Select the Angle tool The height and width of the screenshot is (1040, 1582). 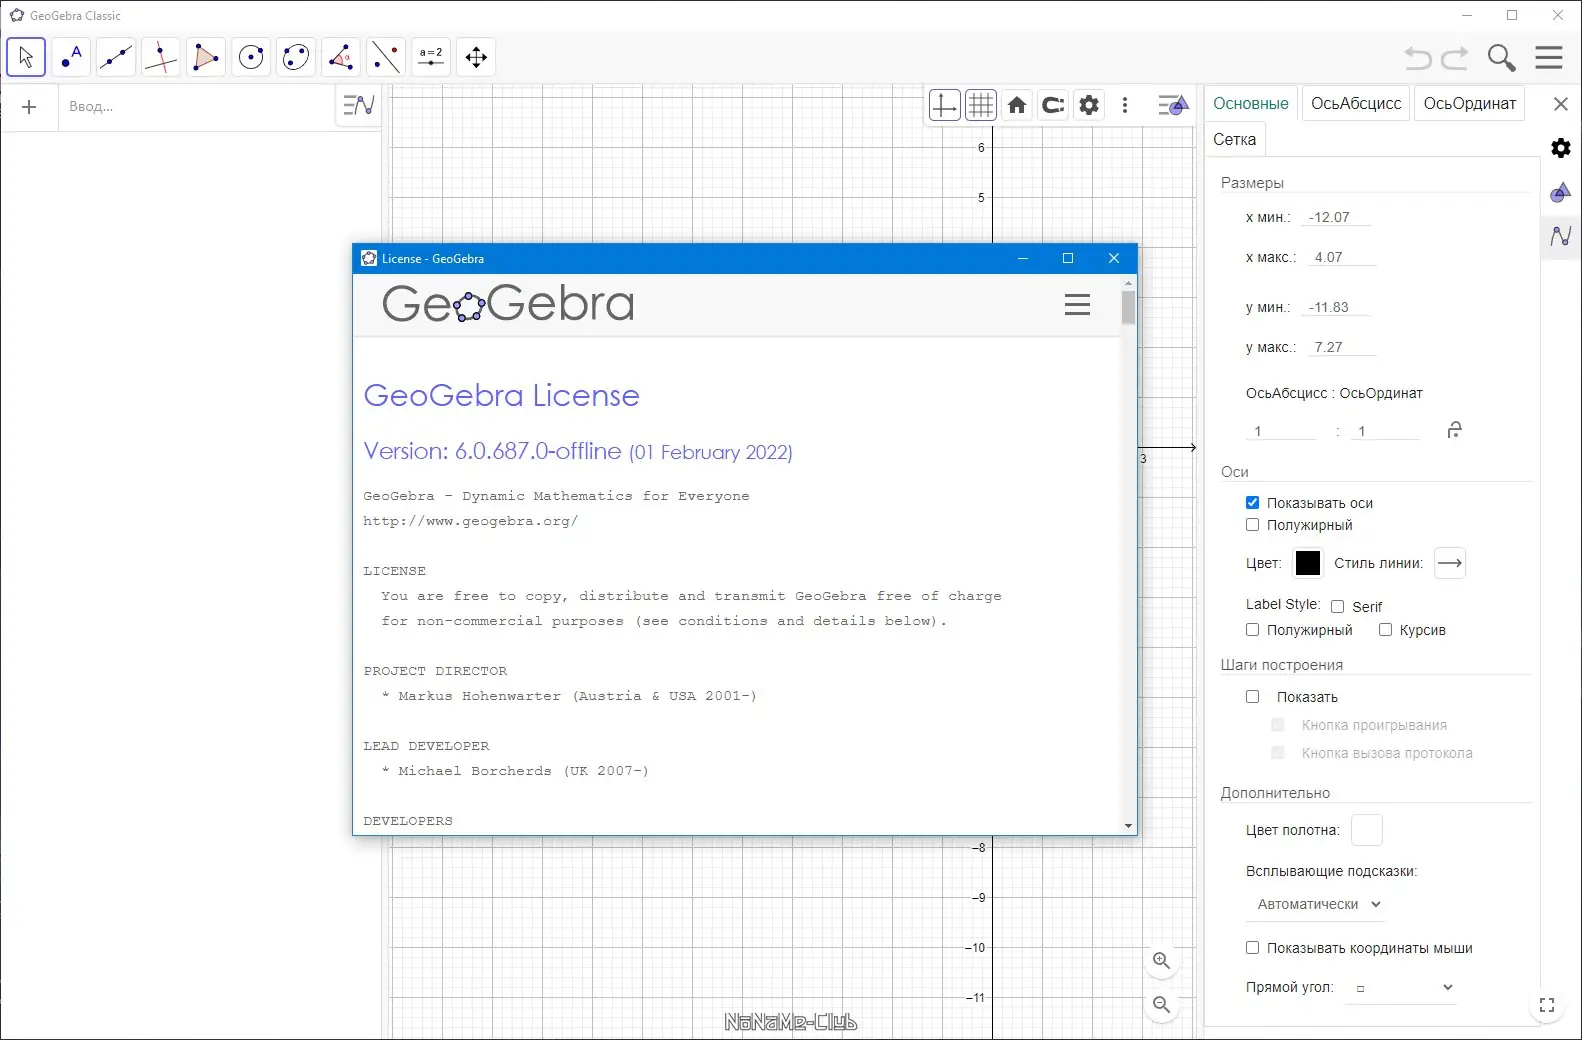coord(341,57)
